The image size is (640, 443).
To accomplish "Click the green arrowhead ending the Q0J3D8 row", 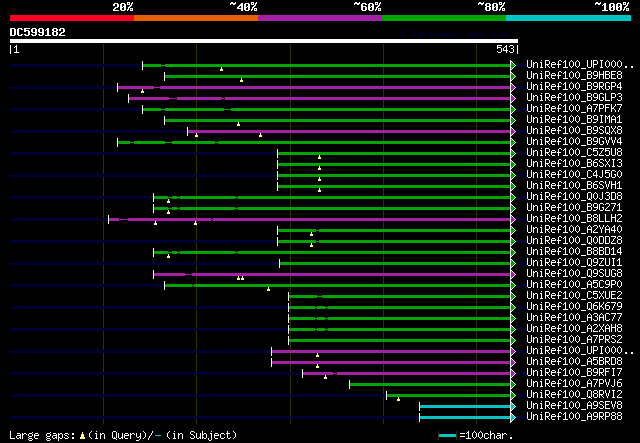I will click(x=513, y=198).
